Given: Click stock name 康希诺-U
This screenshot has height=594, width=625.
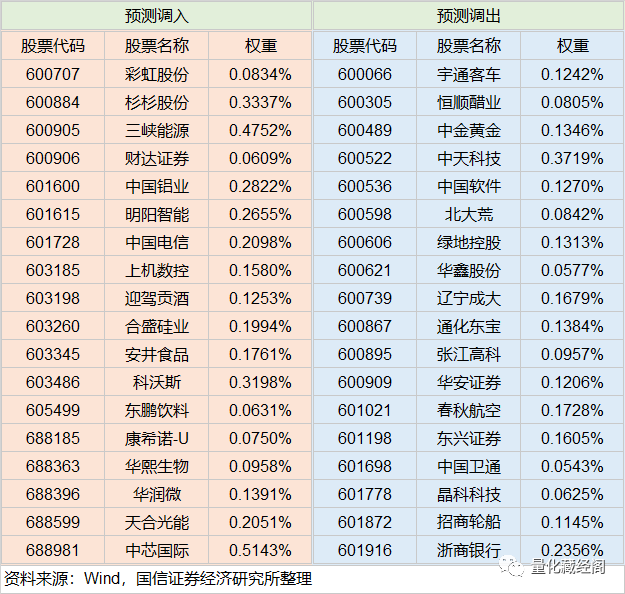Looking at the screenshot, I should pos(157,439).
